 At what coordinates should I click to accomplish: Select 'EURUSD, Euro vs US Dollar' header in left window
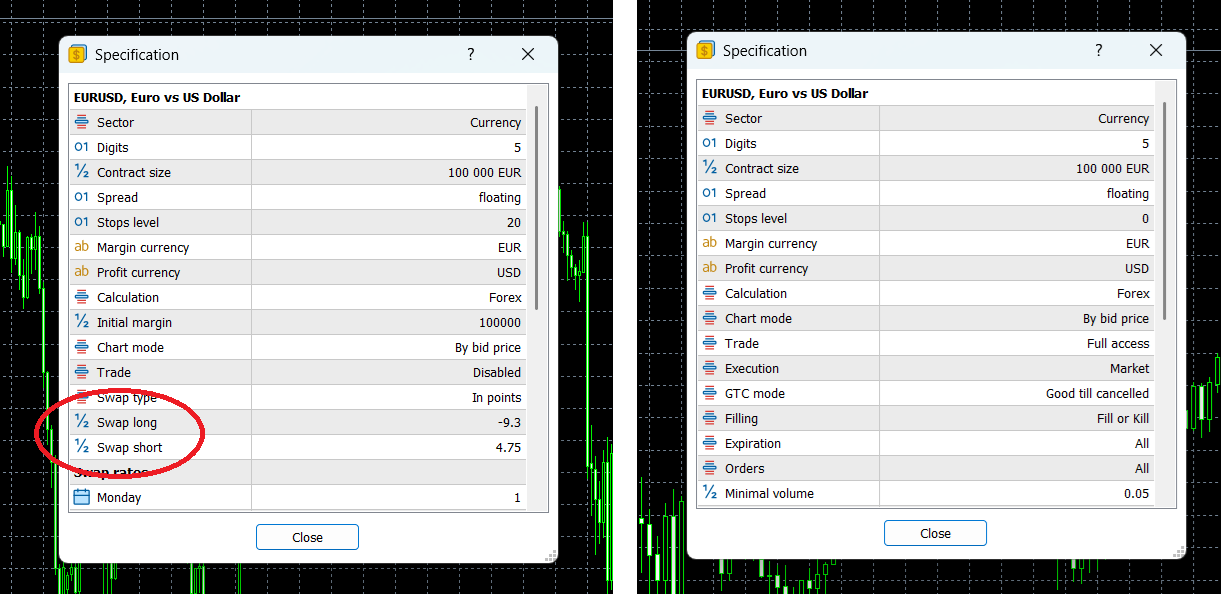pyautogui.click(x=157, y=97)
